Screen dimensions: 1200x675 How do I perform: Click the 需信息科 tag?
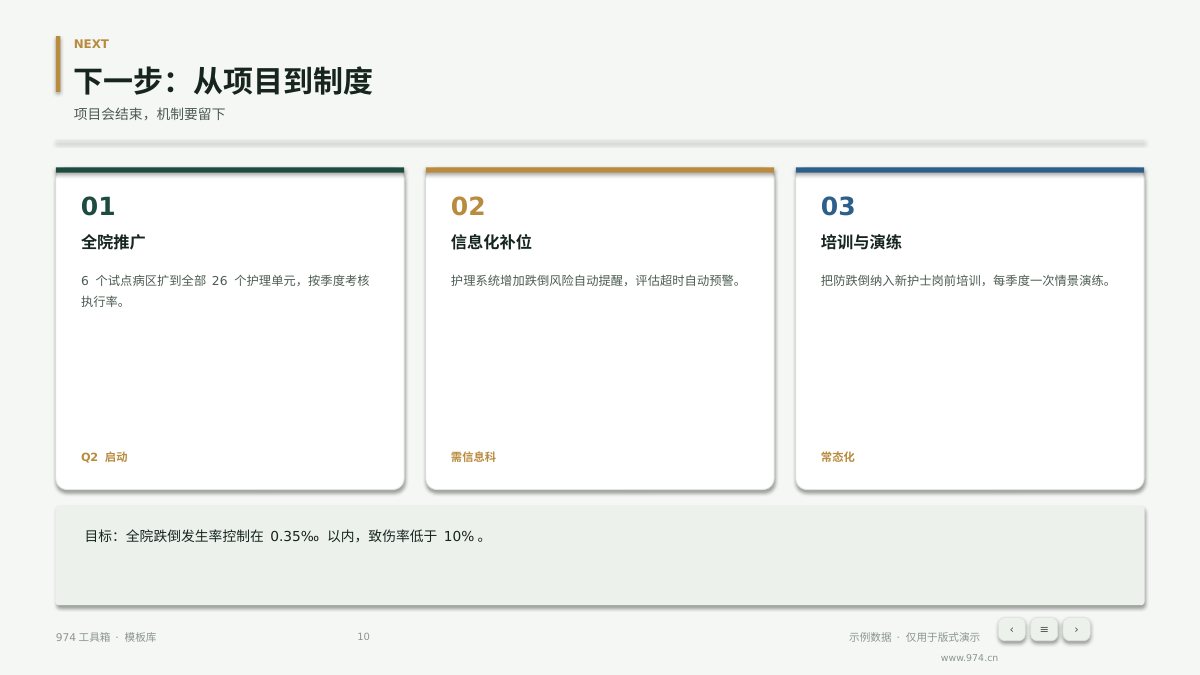[x=473, y=457]
